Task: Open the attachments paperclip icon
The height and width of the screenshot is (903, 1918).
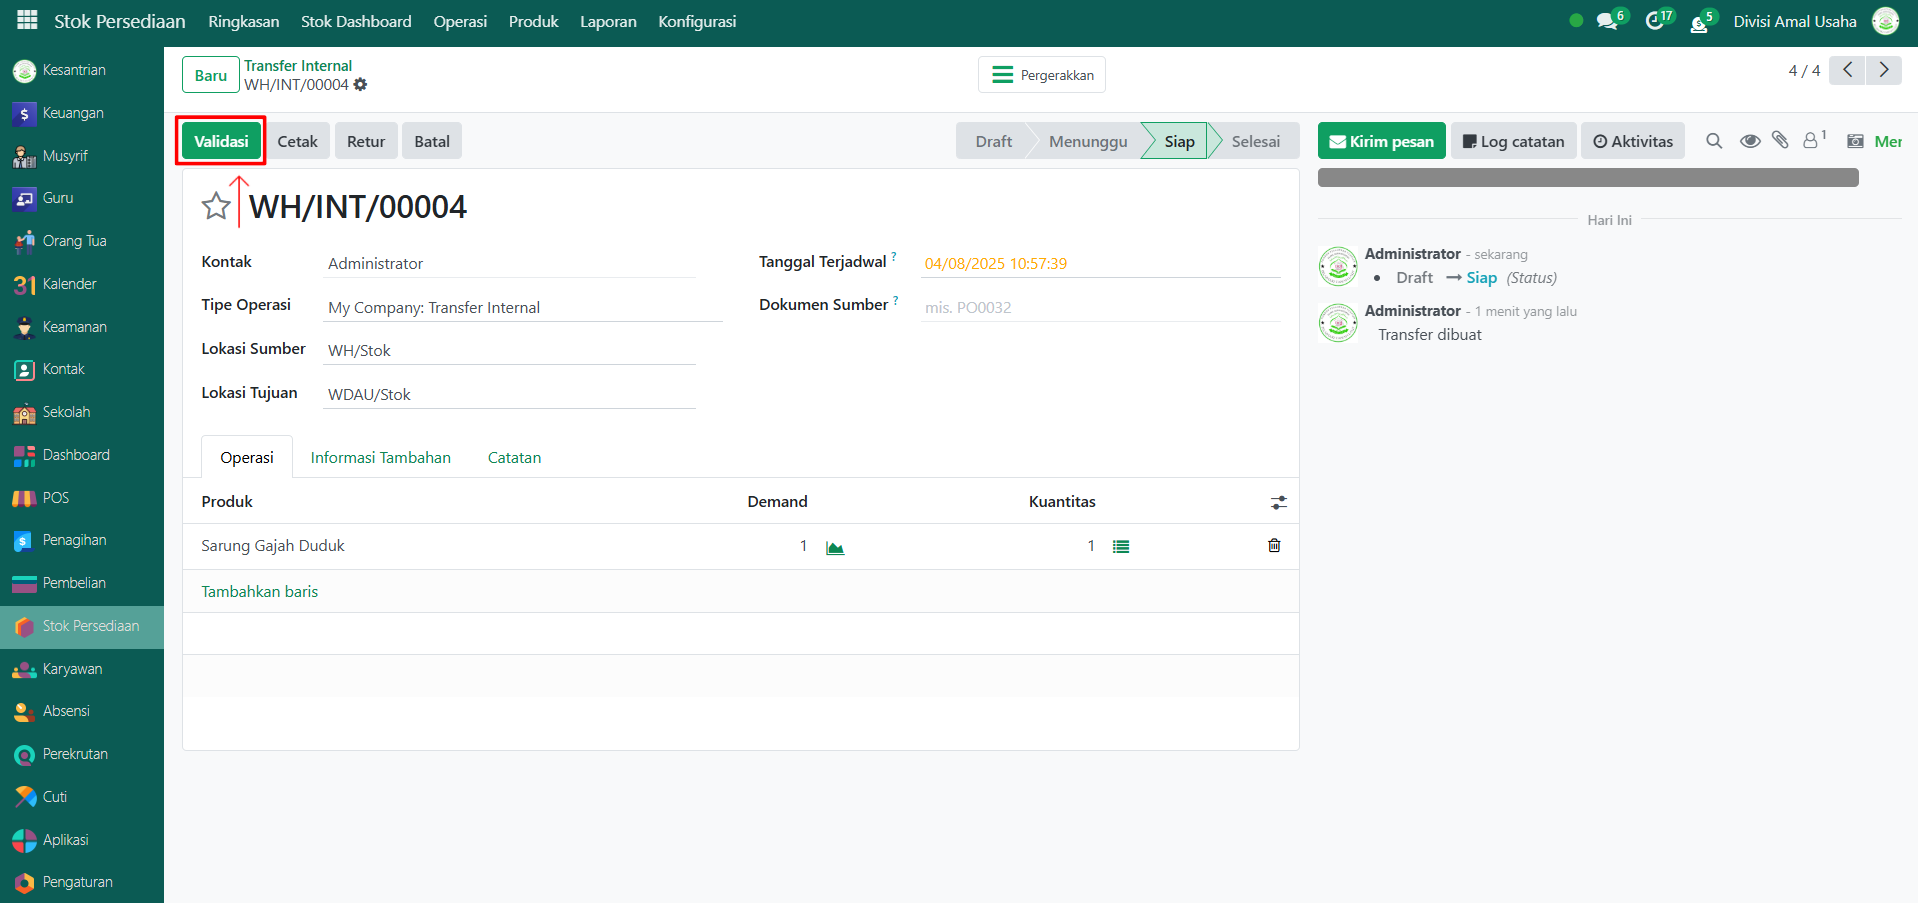Action: (1780, 141)
